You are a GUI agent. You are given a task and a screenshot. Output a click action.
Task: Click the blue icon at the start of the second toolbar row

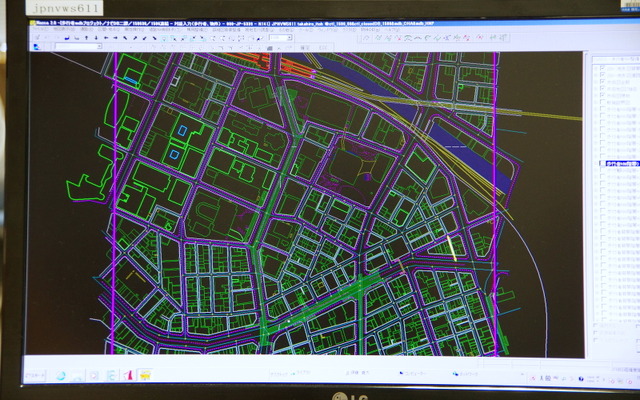pyautogui.click(x=36, y=47)
